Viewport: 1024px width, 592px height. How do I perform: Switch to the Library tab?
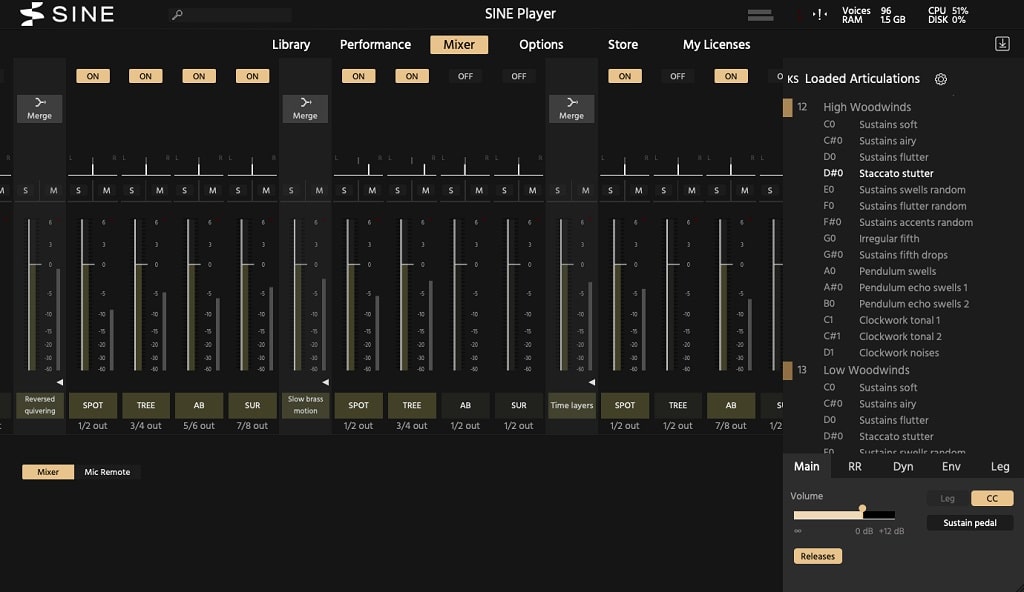click(291, 45)
